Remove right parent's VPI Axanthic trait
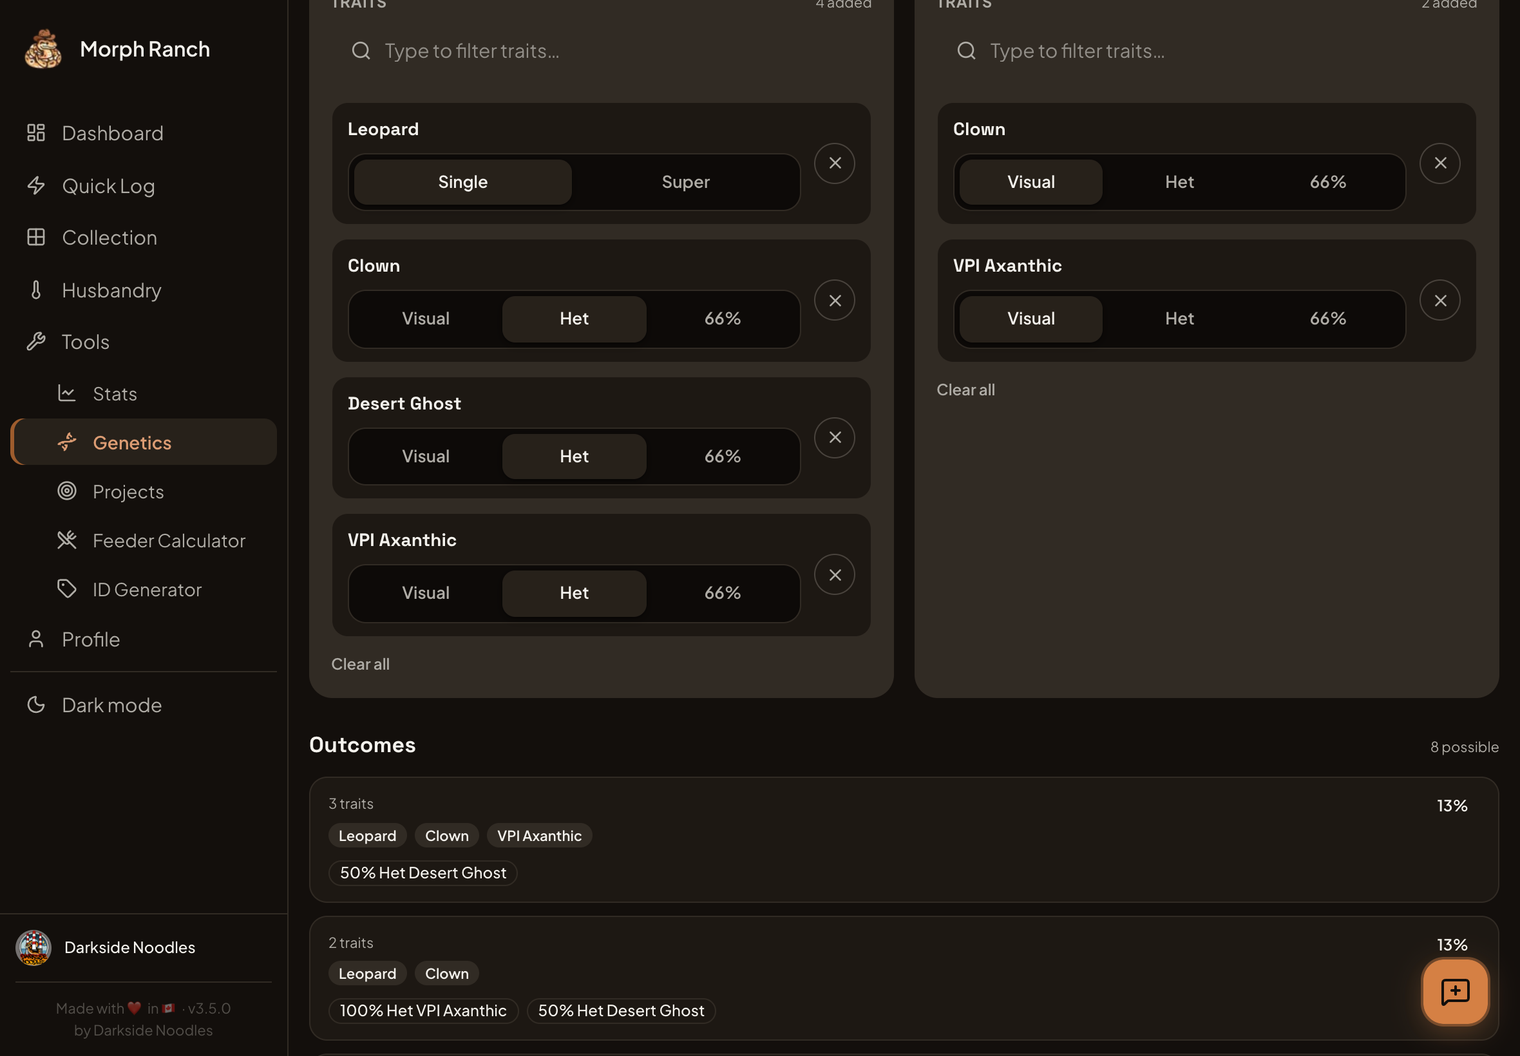The image size is (1520, 1056). [x=1440, y=300]
